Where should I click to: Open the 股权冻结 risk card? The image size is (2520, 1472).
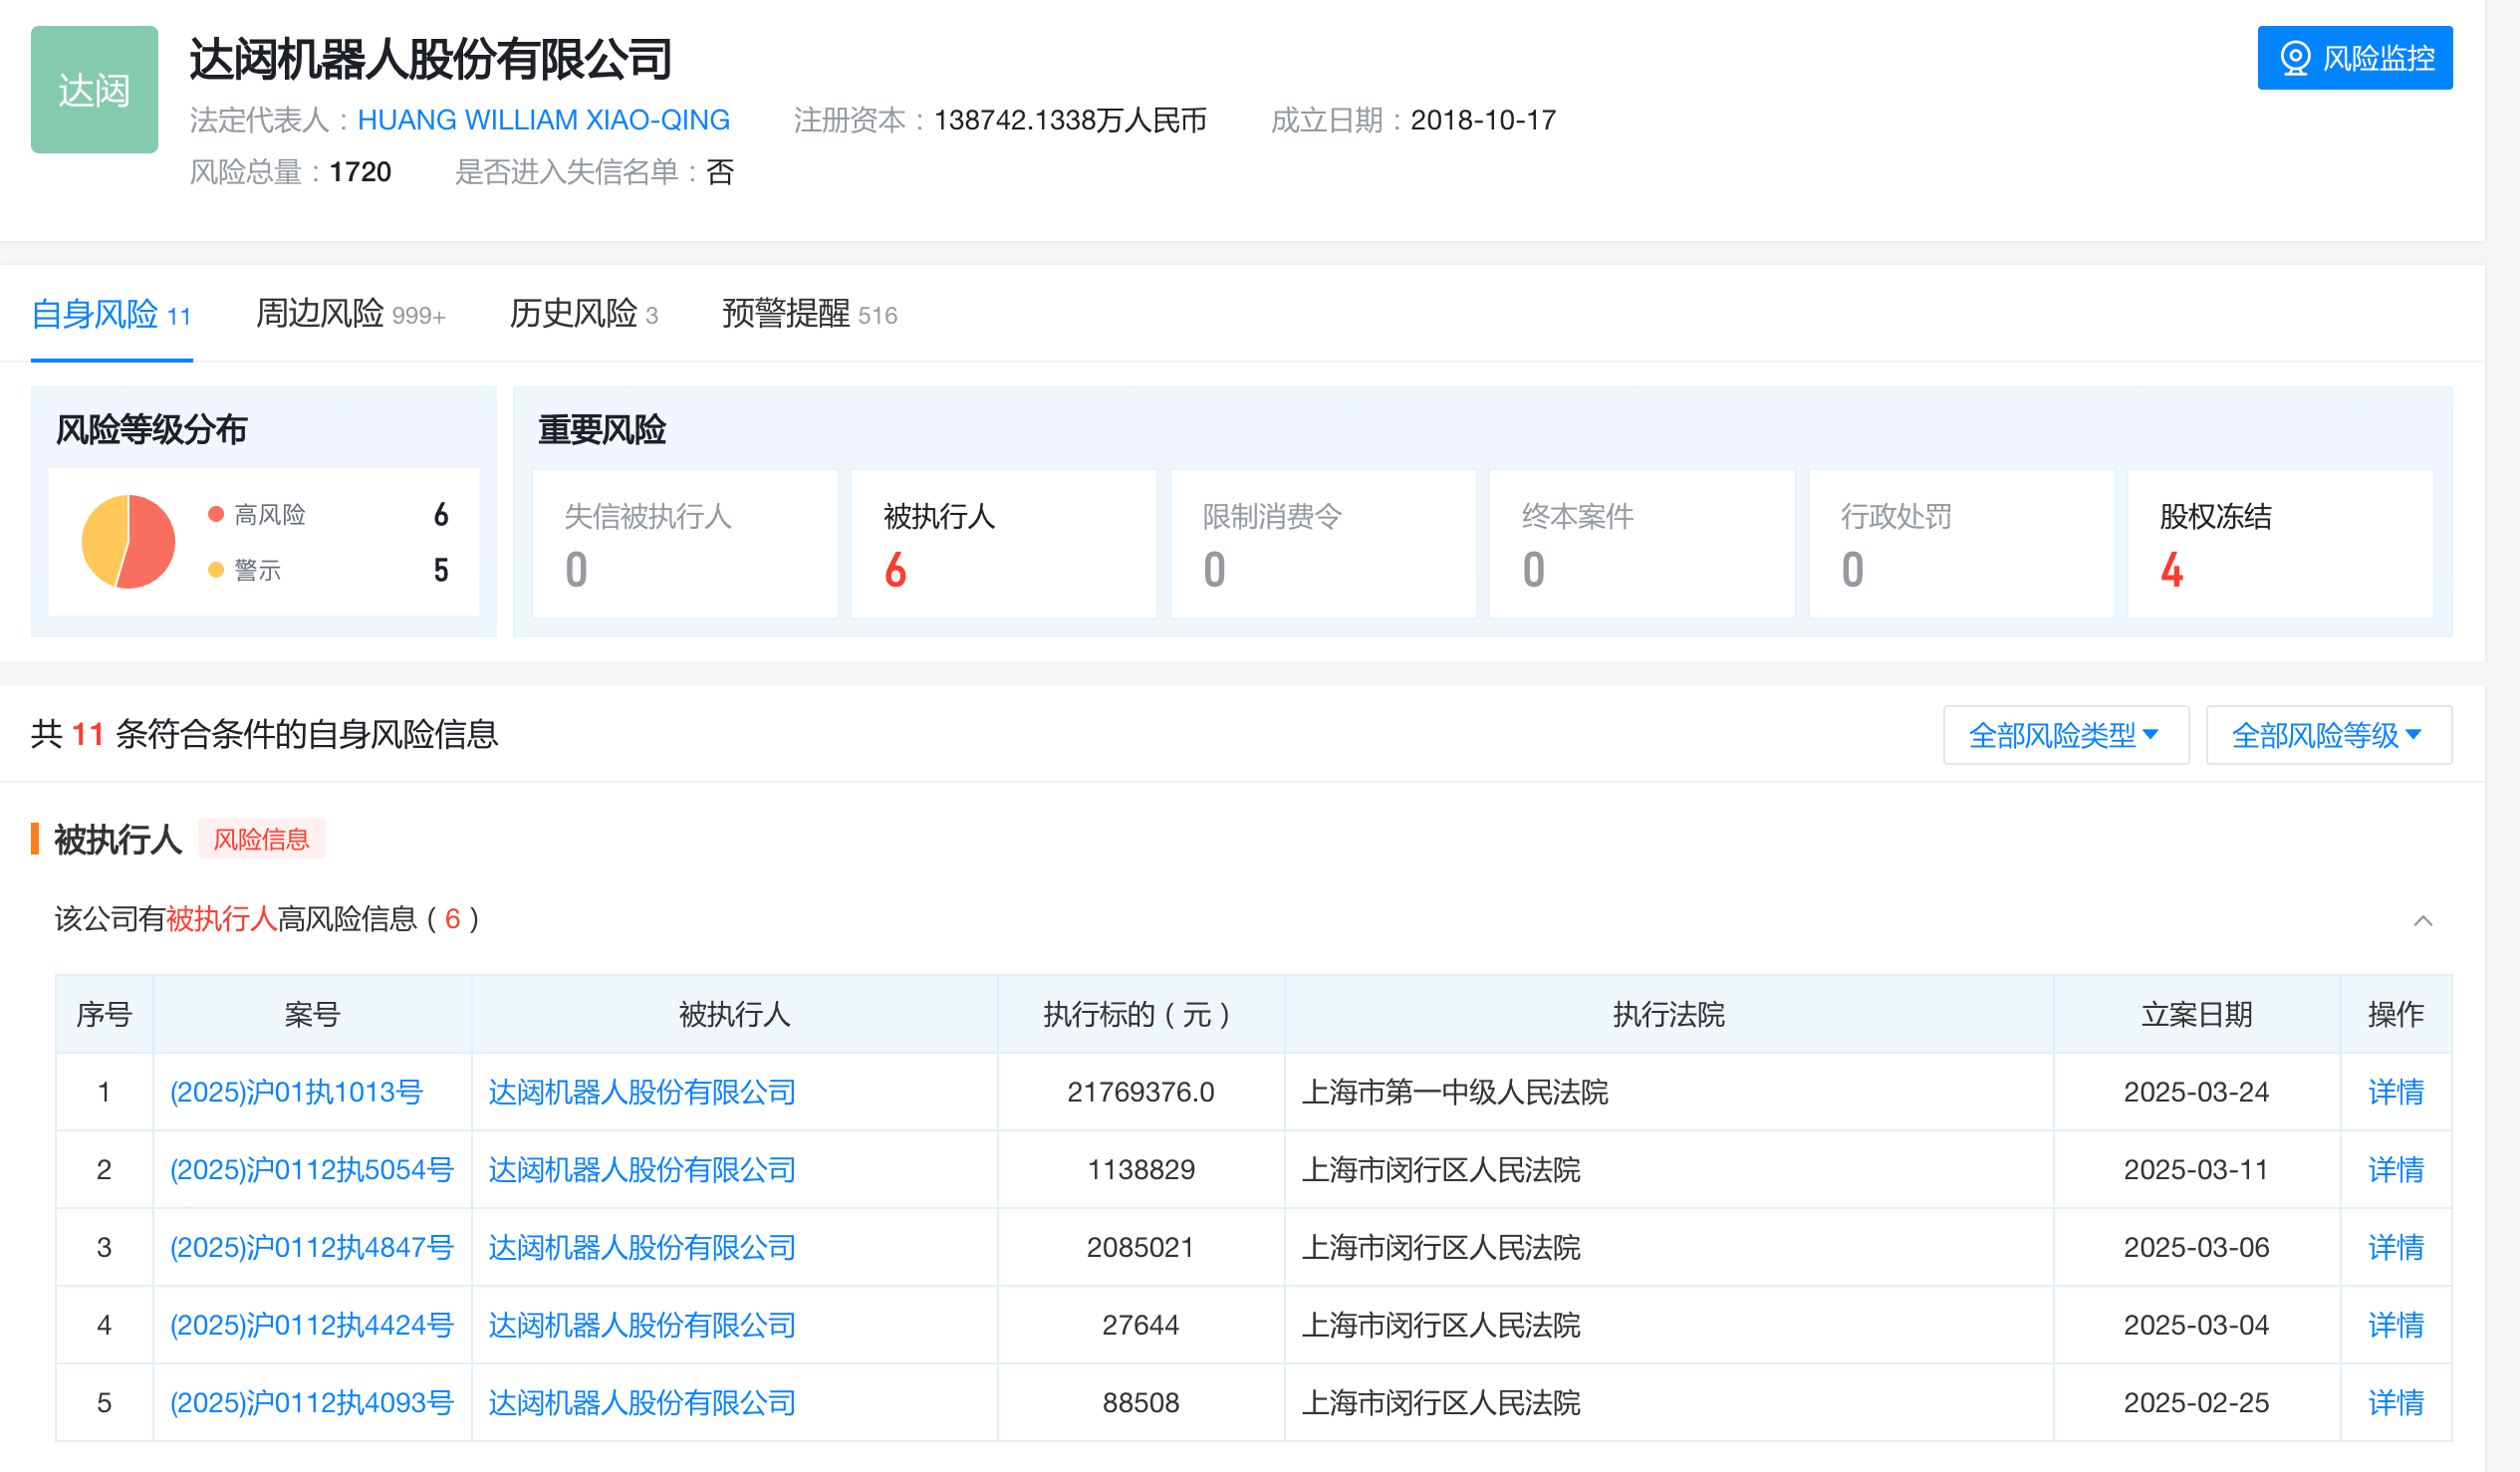(2280, 543)
